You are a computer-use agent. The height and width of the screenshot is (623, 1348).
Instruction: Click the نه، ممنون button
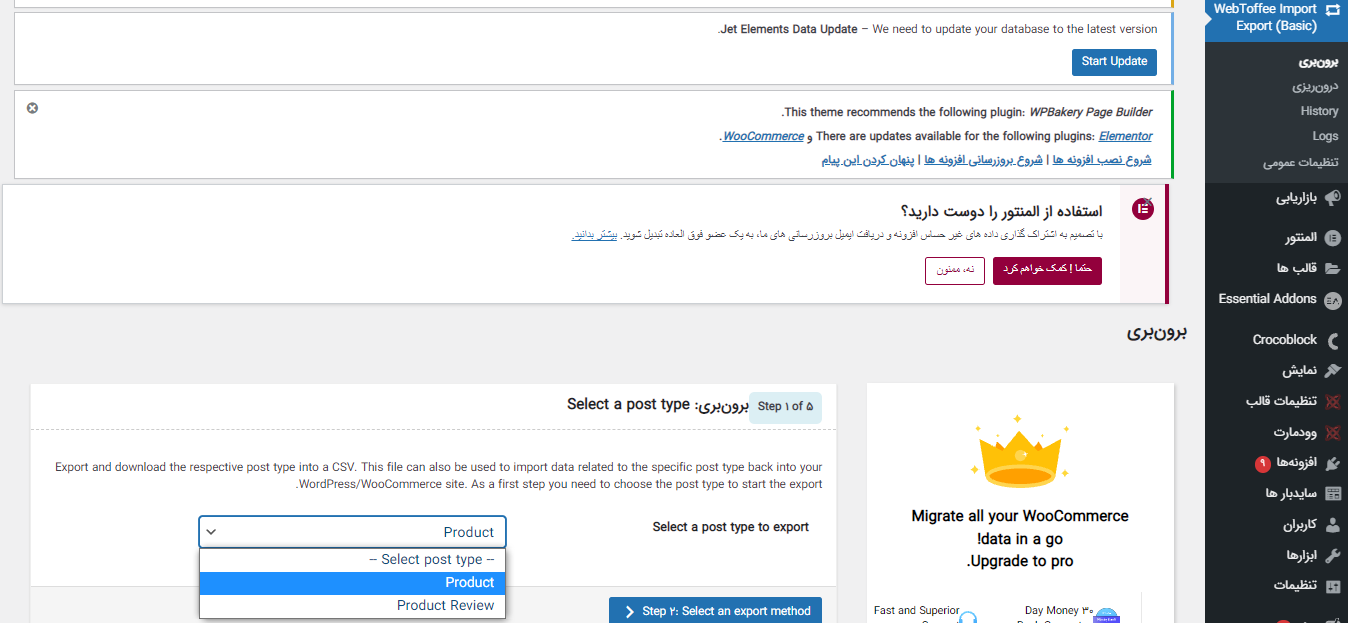pyautogui.click(x=955, y=271)
